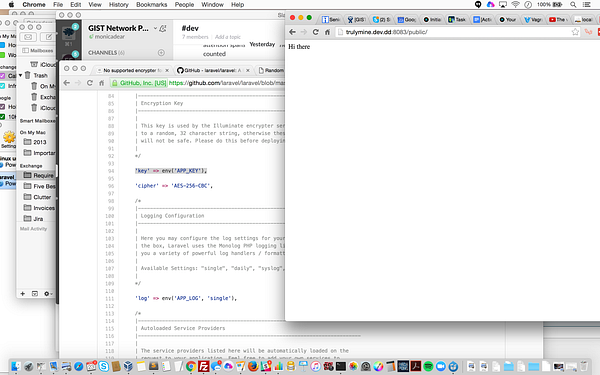Toggle Mailboxes sidebar button in Mail
The height and width of the screenshot is (375, 600).
click(38, 51)
